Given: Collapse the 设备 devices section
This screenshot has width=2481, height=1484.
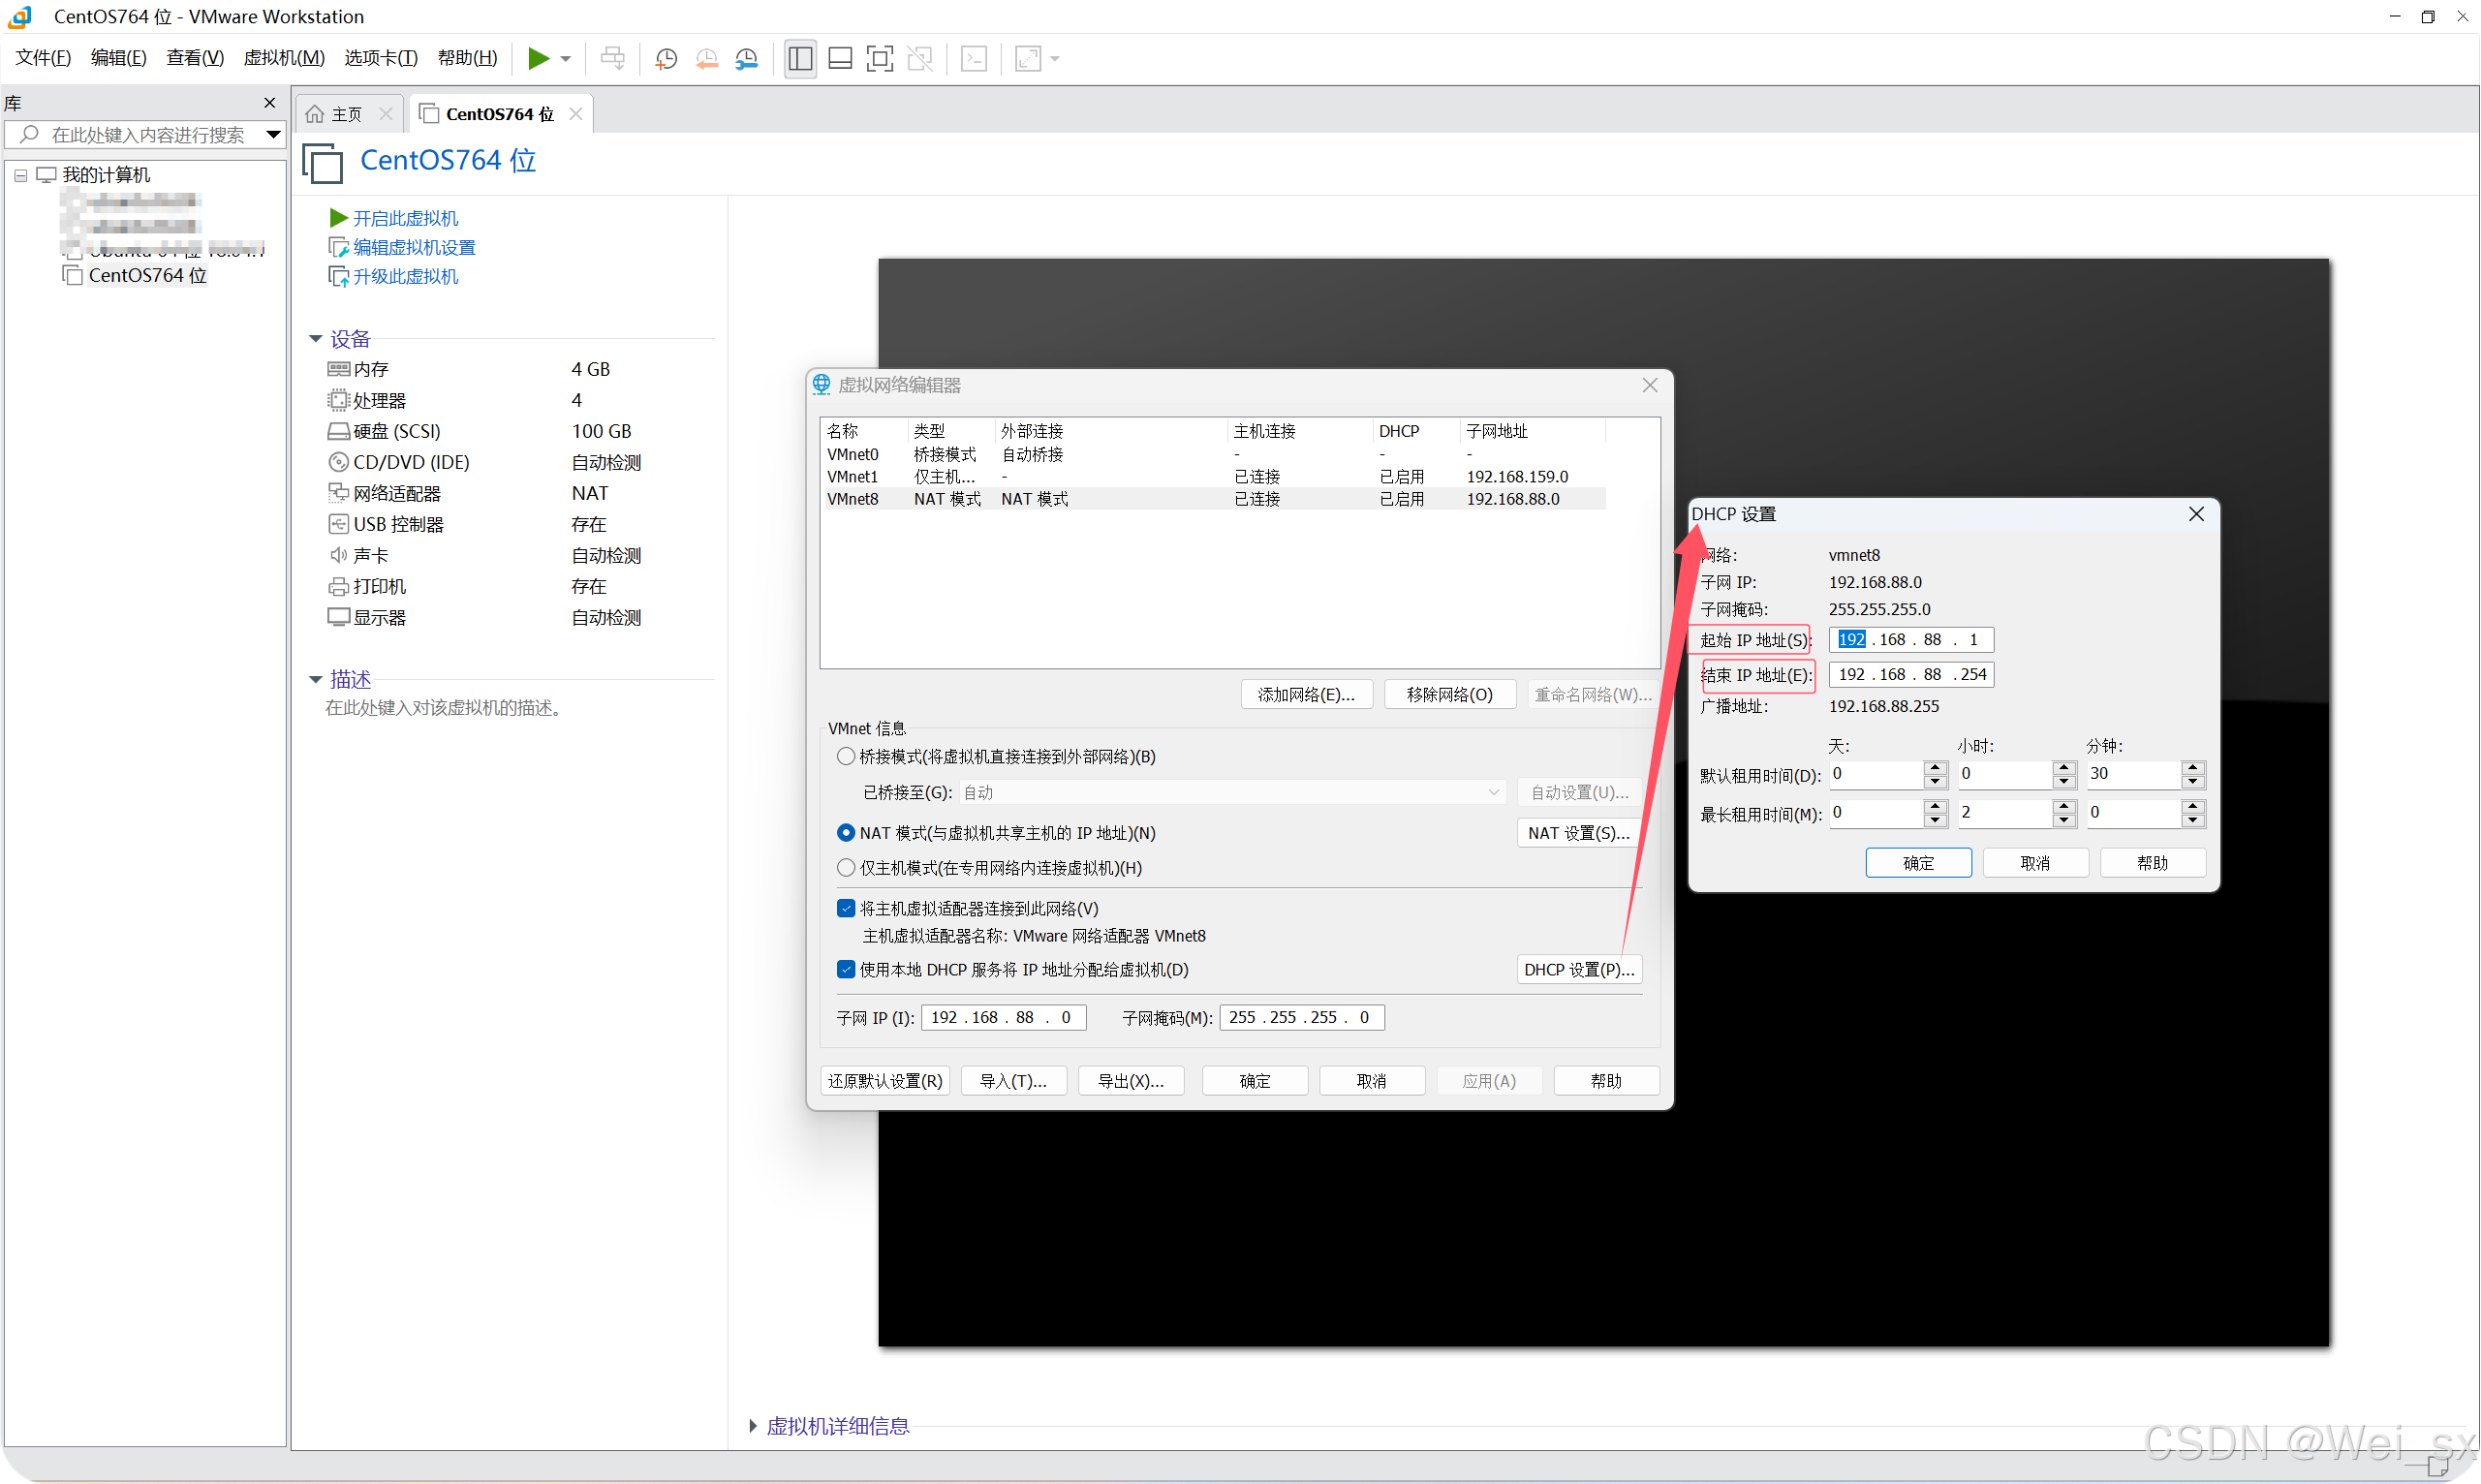Looking at the screenshot, I should (316, 339).
